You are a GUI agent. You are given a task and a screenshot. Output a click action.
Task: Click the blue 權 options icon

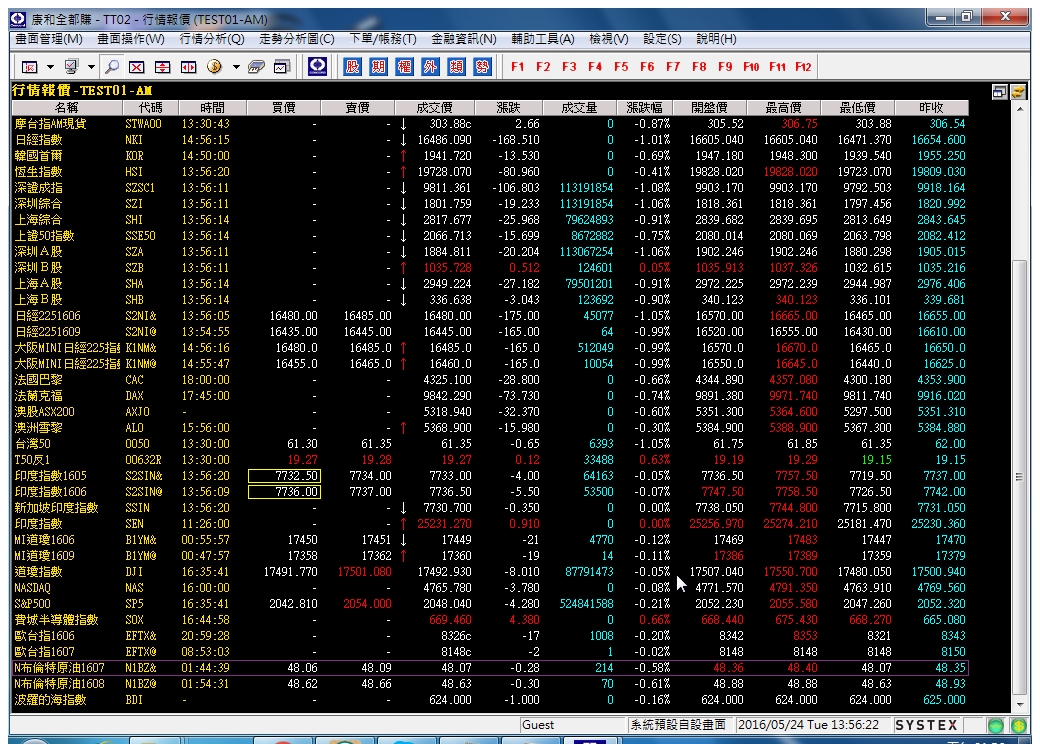click(x=404, y=66)
